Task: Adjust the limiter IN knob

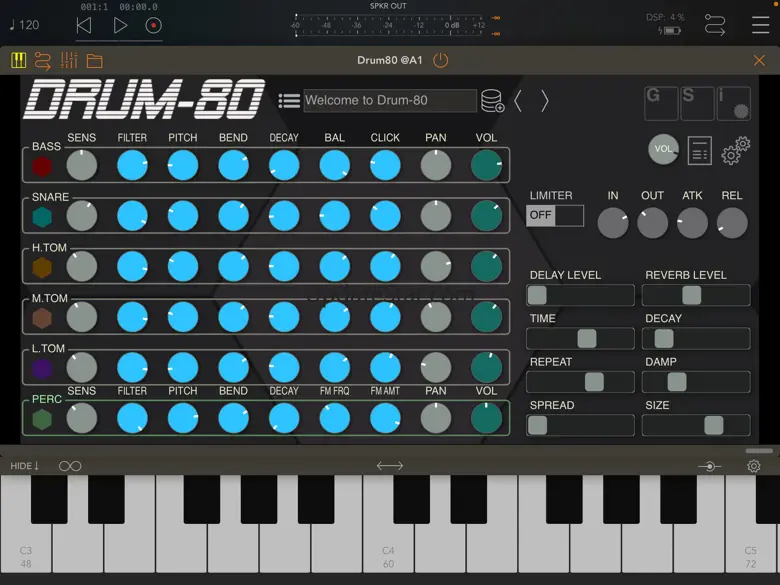Action: (613, 223)
